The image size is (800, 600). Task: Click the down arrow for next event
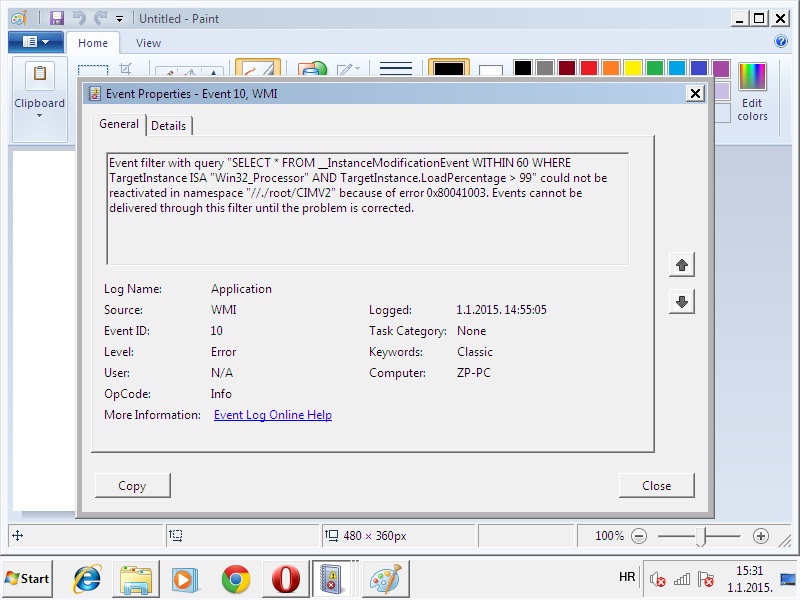681,302
